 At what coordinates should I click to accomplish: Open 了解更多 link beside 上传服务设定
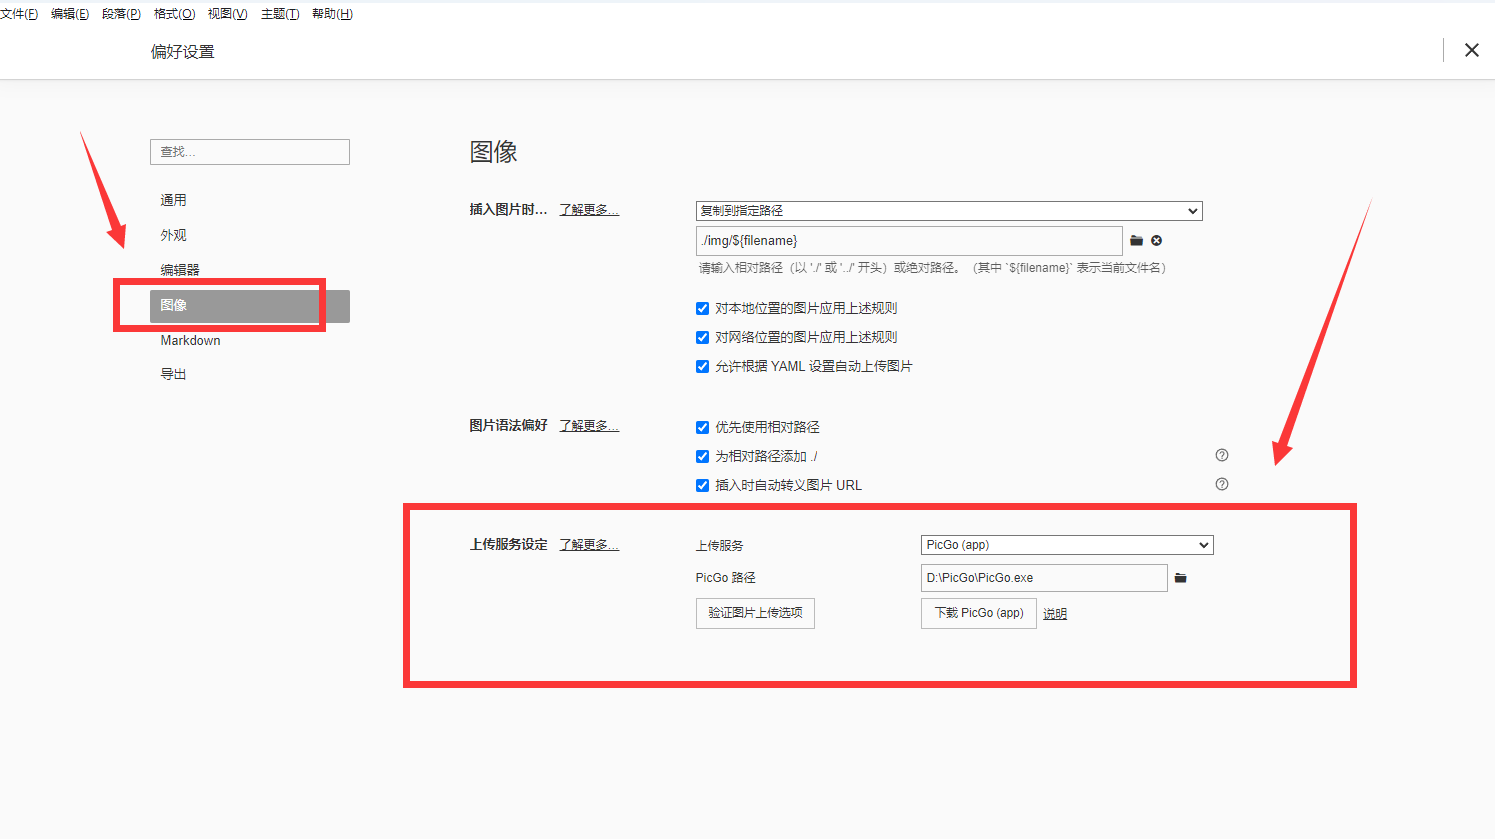[589, 545]
